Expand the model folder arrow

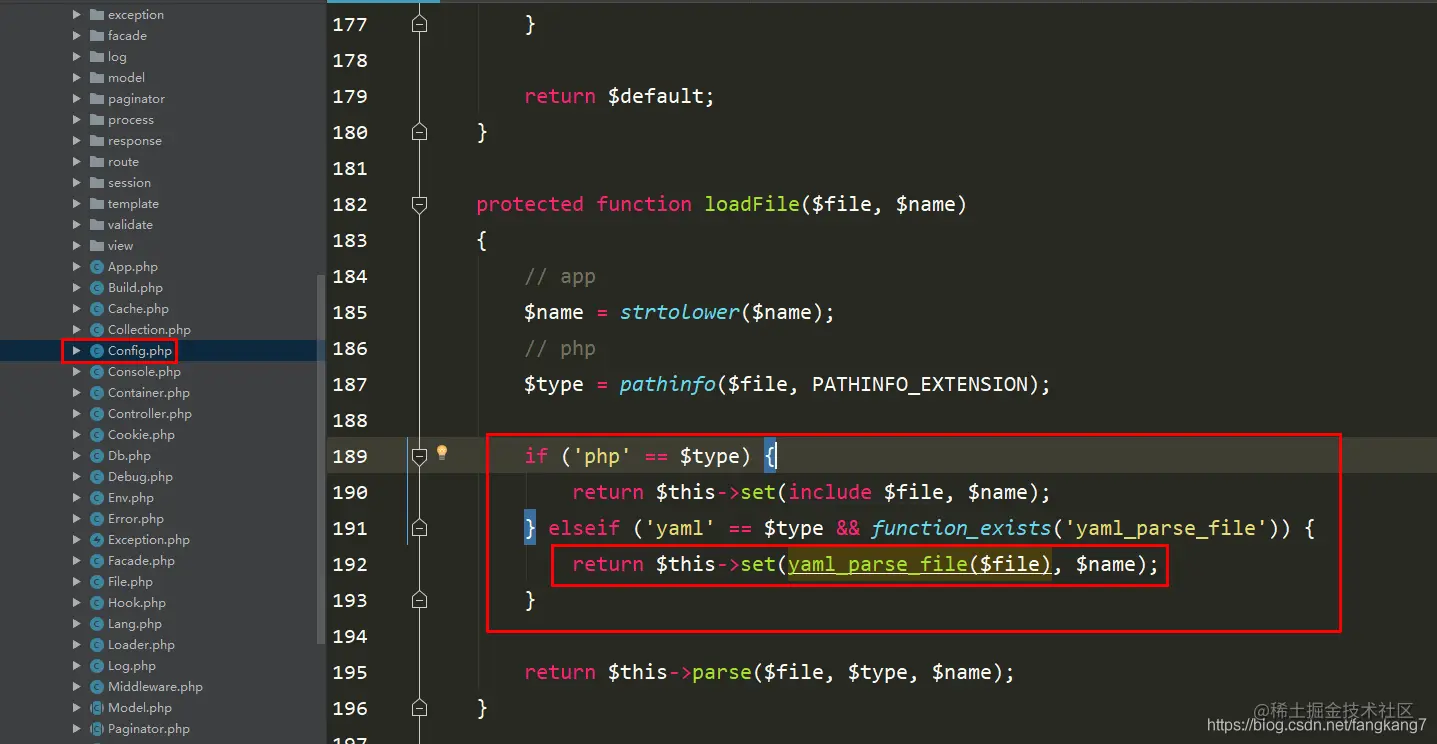pyautogui.click(x=77, y=78)
